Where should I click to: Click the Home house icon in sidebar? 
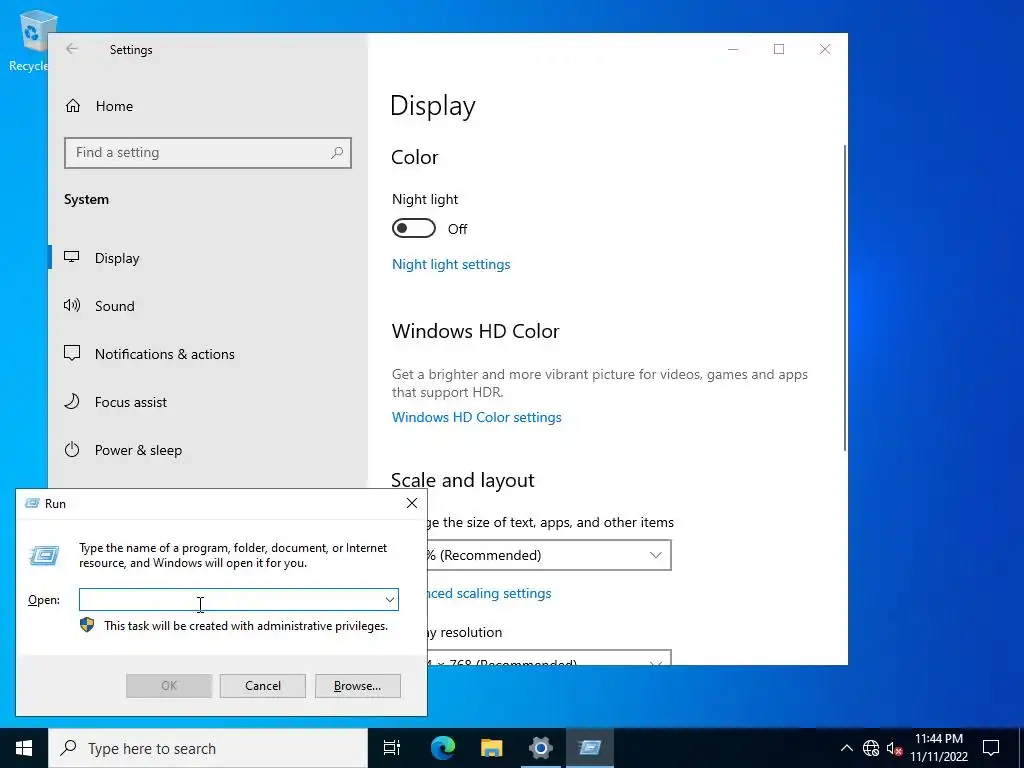72,105
